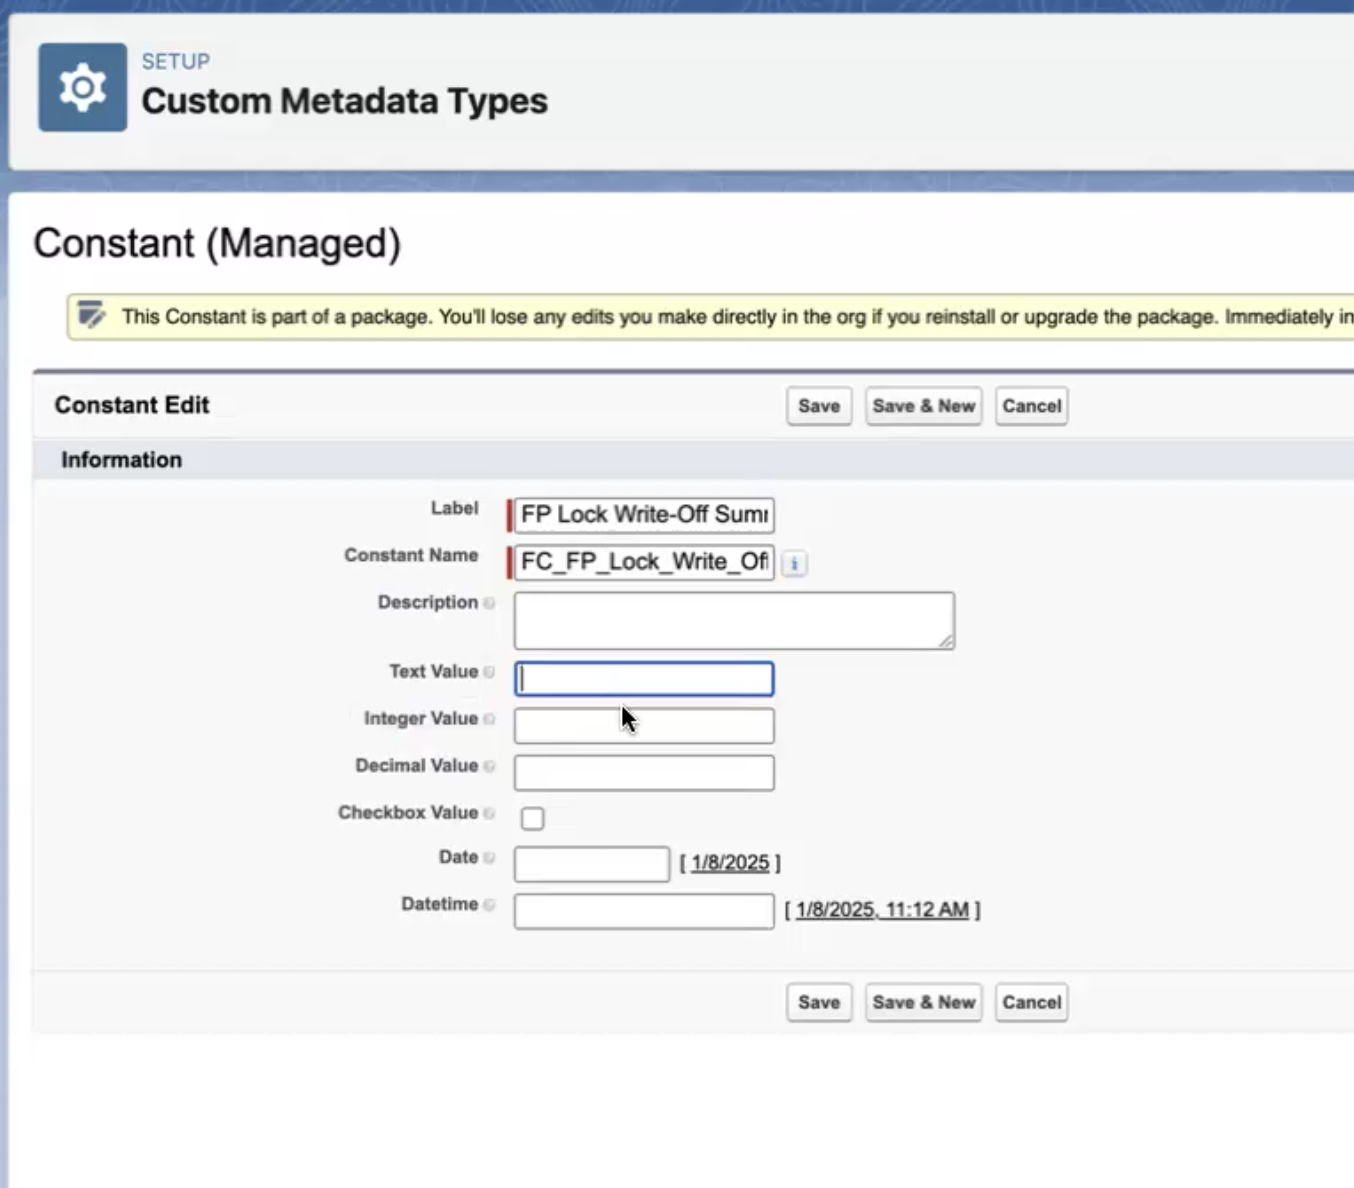Click into the Integer Value field

point(644,726)
